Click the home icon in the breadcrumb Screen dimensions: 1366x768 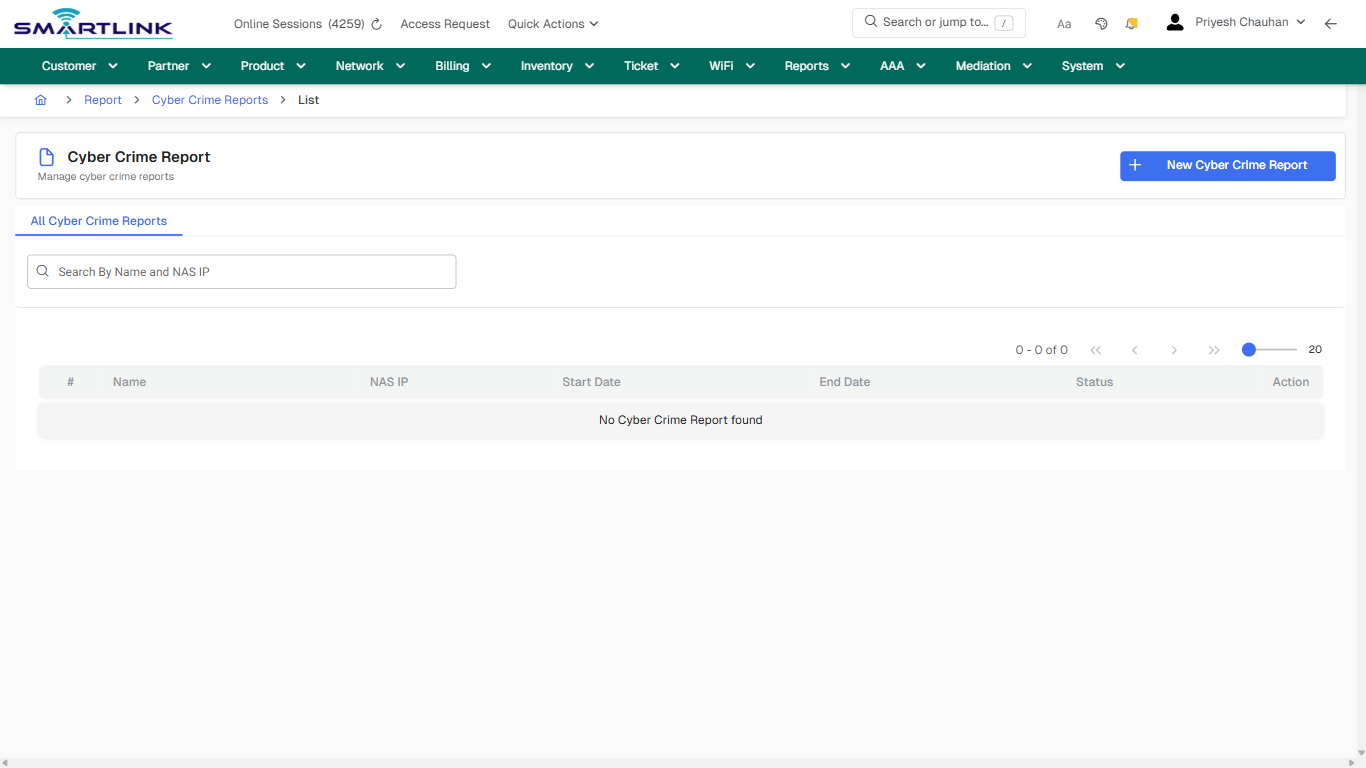coord(40,100)
